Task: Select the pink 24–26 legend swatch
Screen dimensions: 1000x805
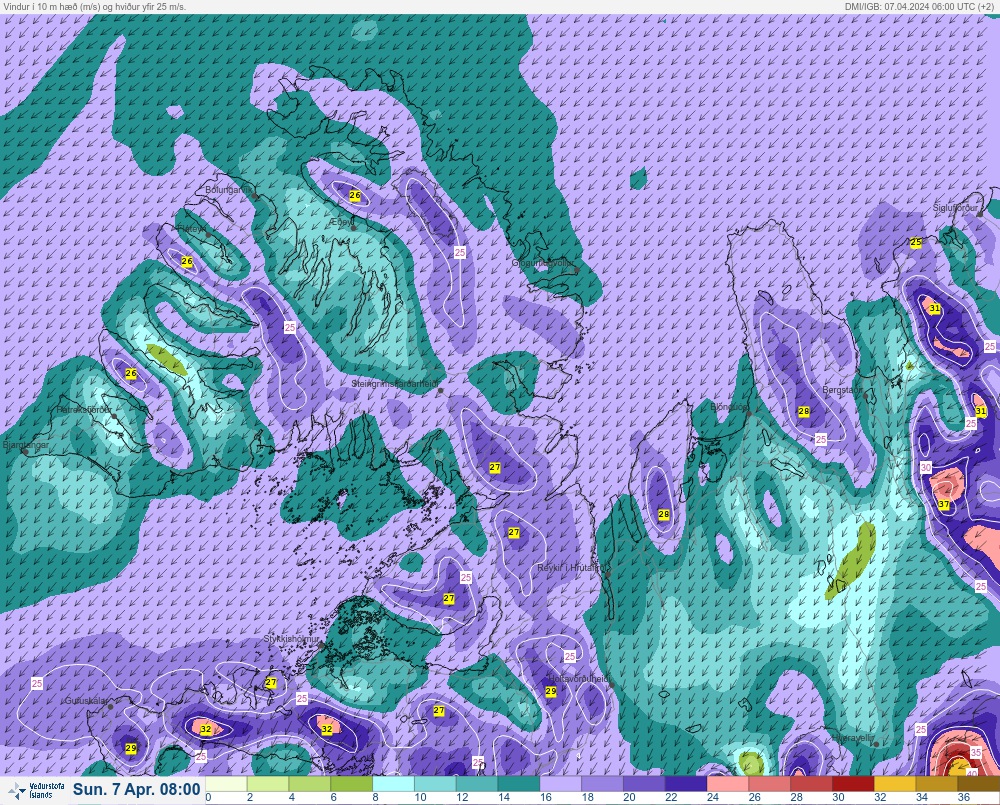Action: point(728,783)
